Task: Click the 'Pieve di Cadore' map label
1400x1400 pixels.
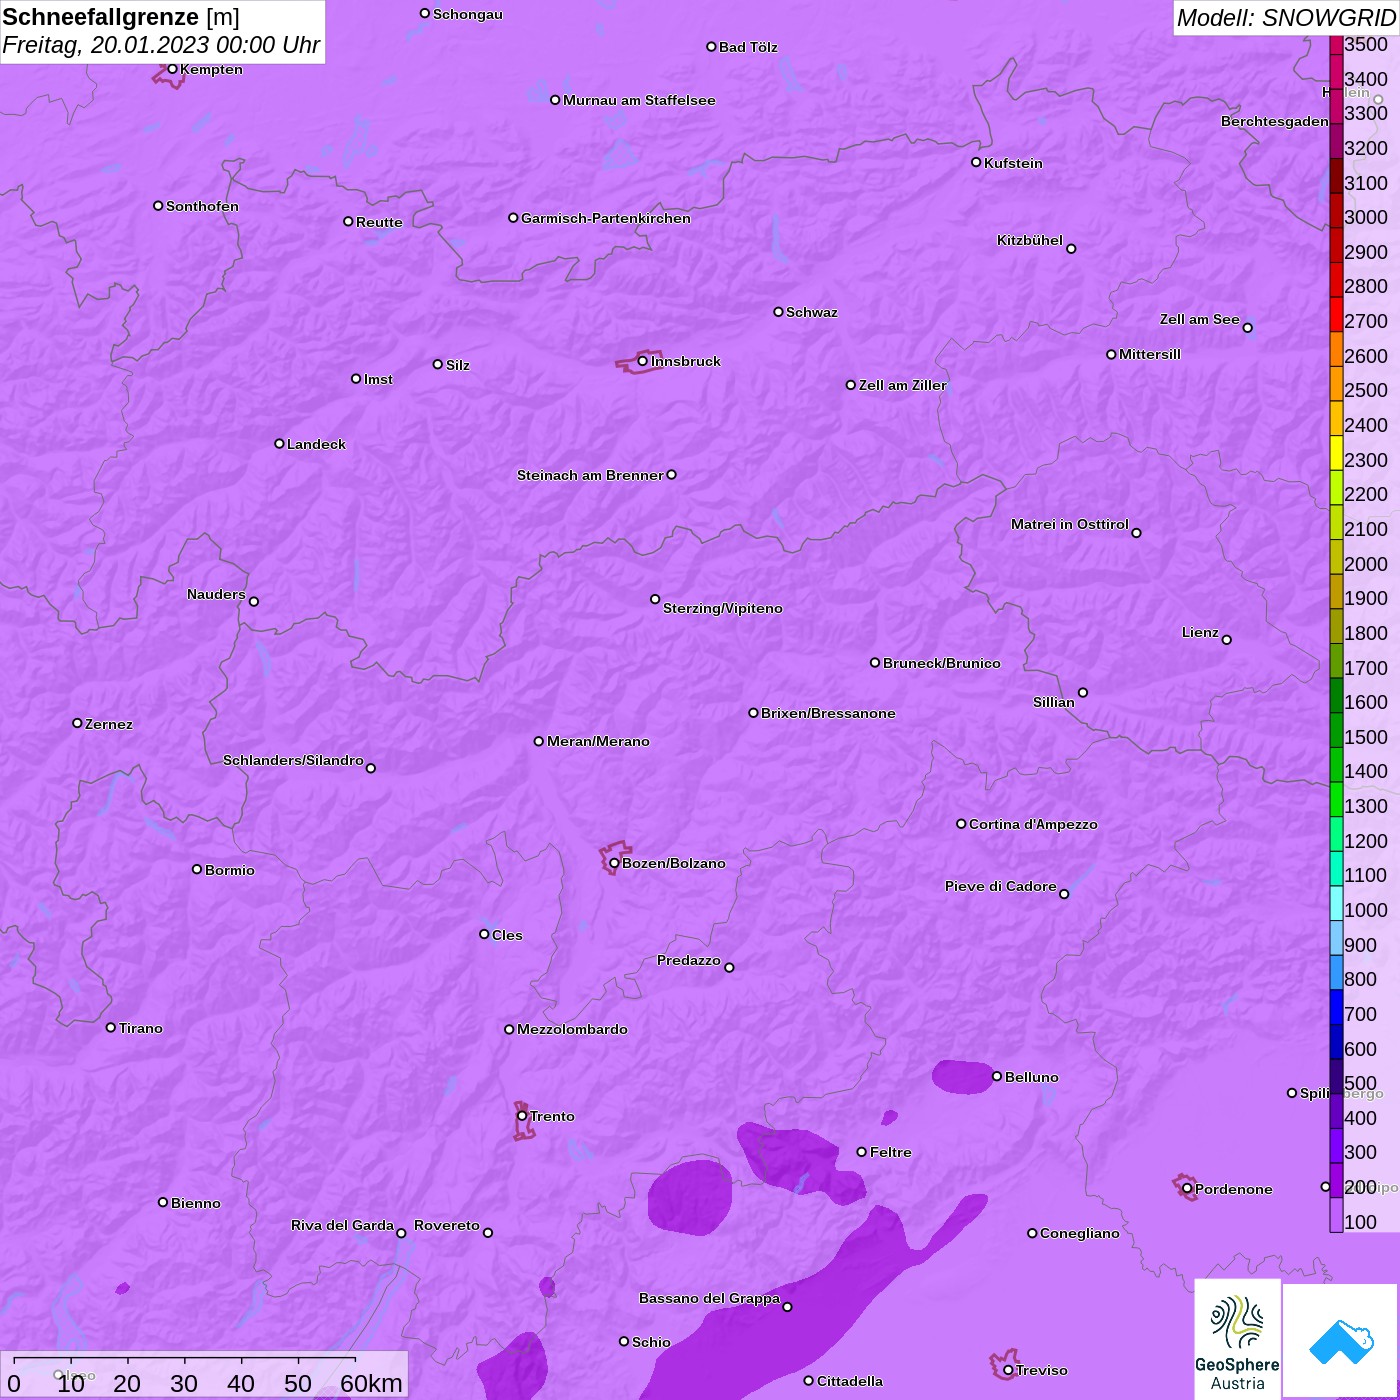Action: click(1001, 886)
